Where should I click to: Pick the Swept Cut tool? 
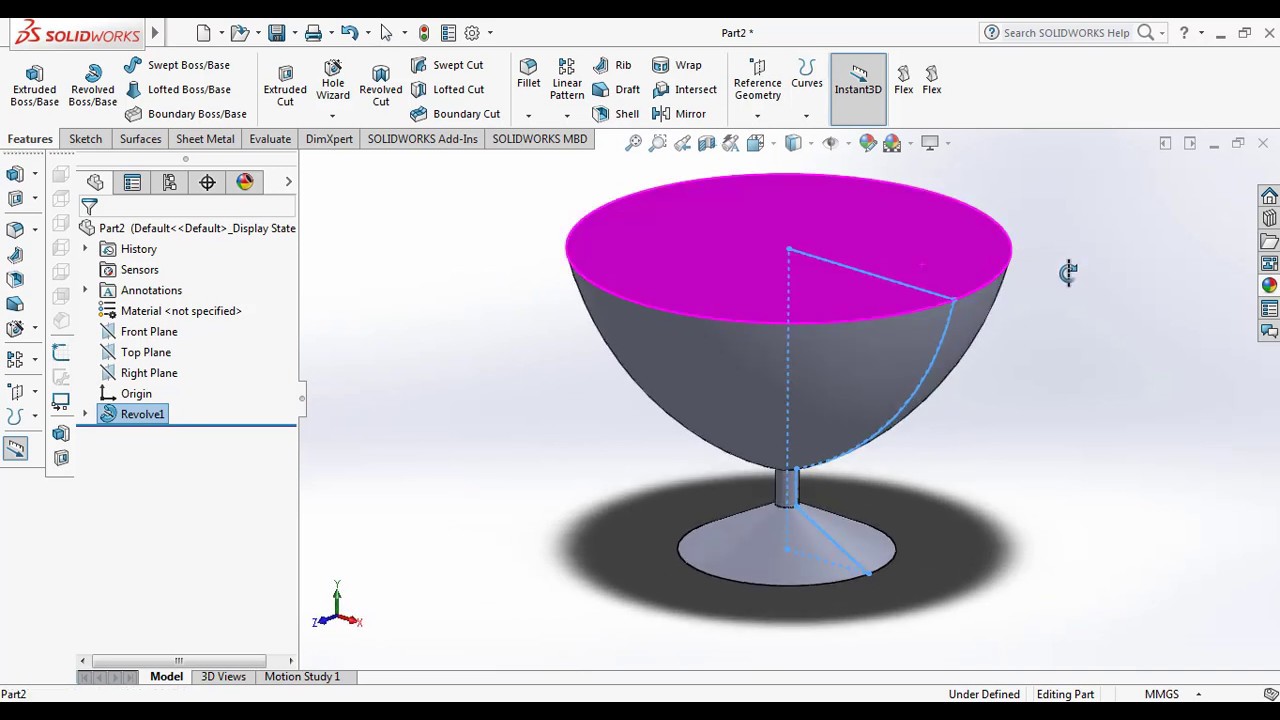tap(447, 65)
